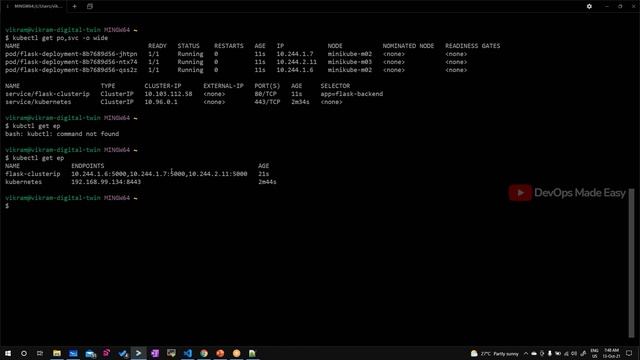Click port value 443/TCP

267,102
